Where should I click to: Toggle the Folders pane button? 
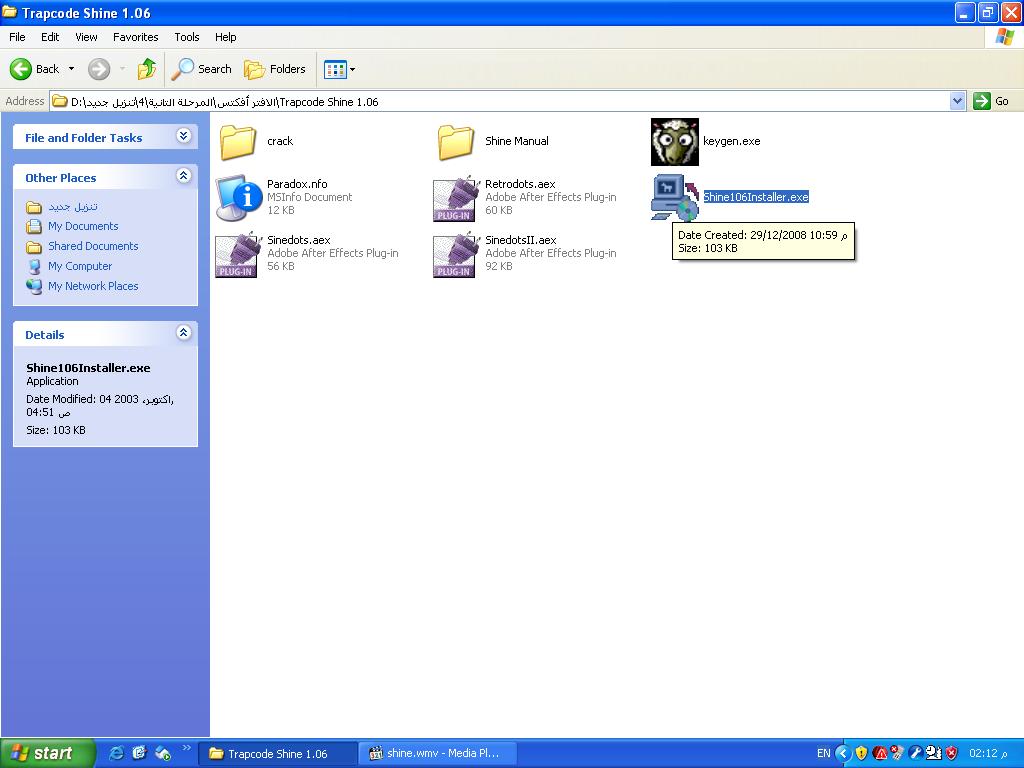pos(274,69)
